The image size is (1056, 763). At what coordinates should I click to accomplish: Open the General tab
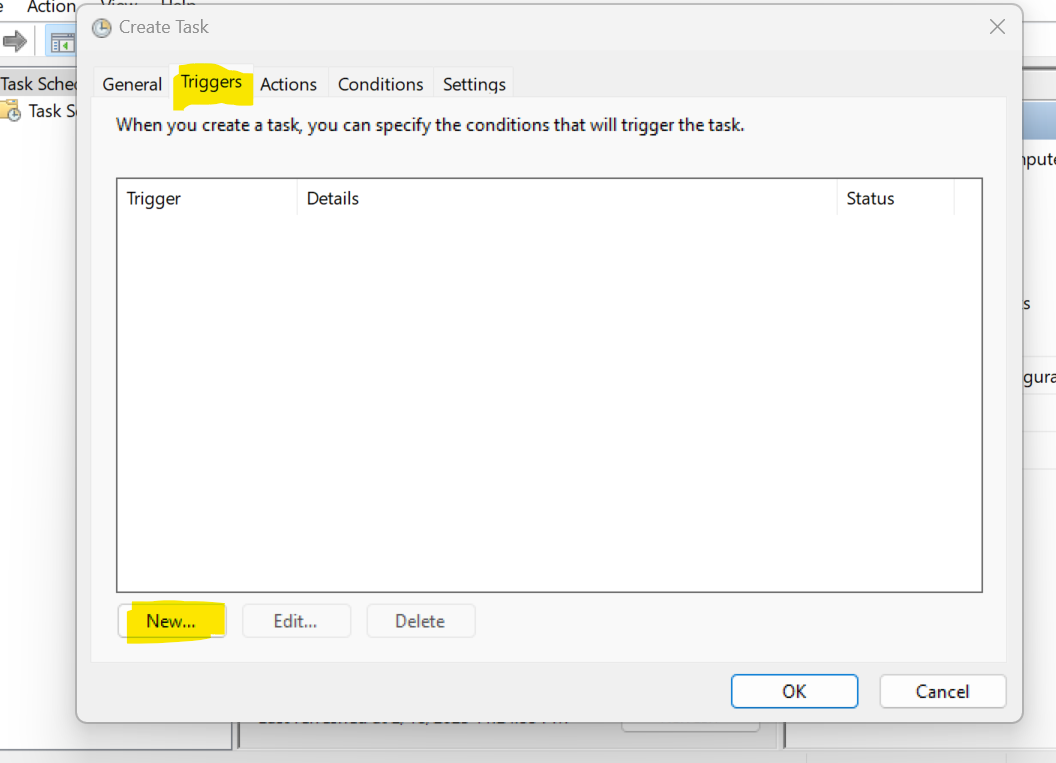[132, 84]
